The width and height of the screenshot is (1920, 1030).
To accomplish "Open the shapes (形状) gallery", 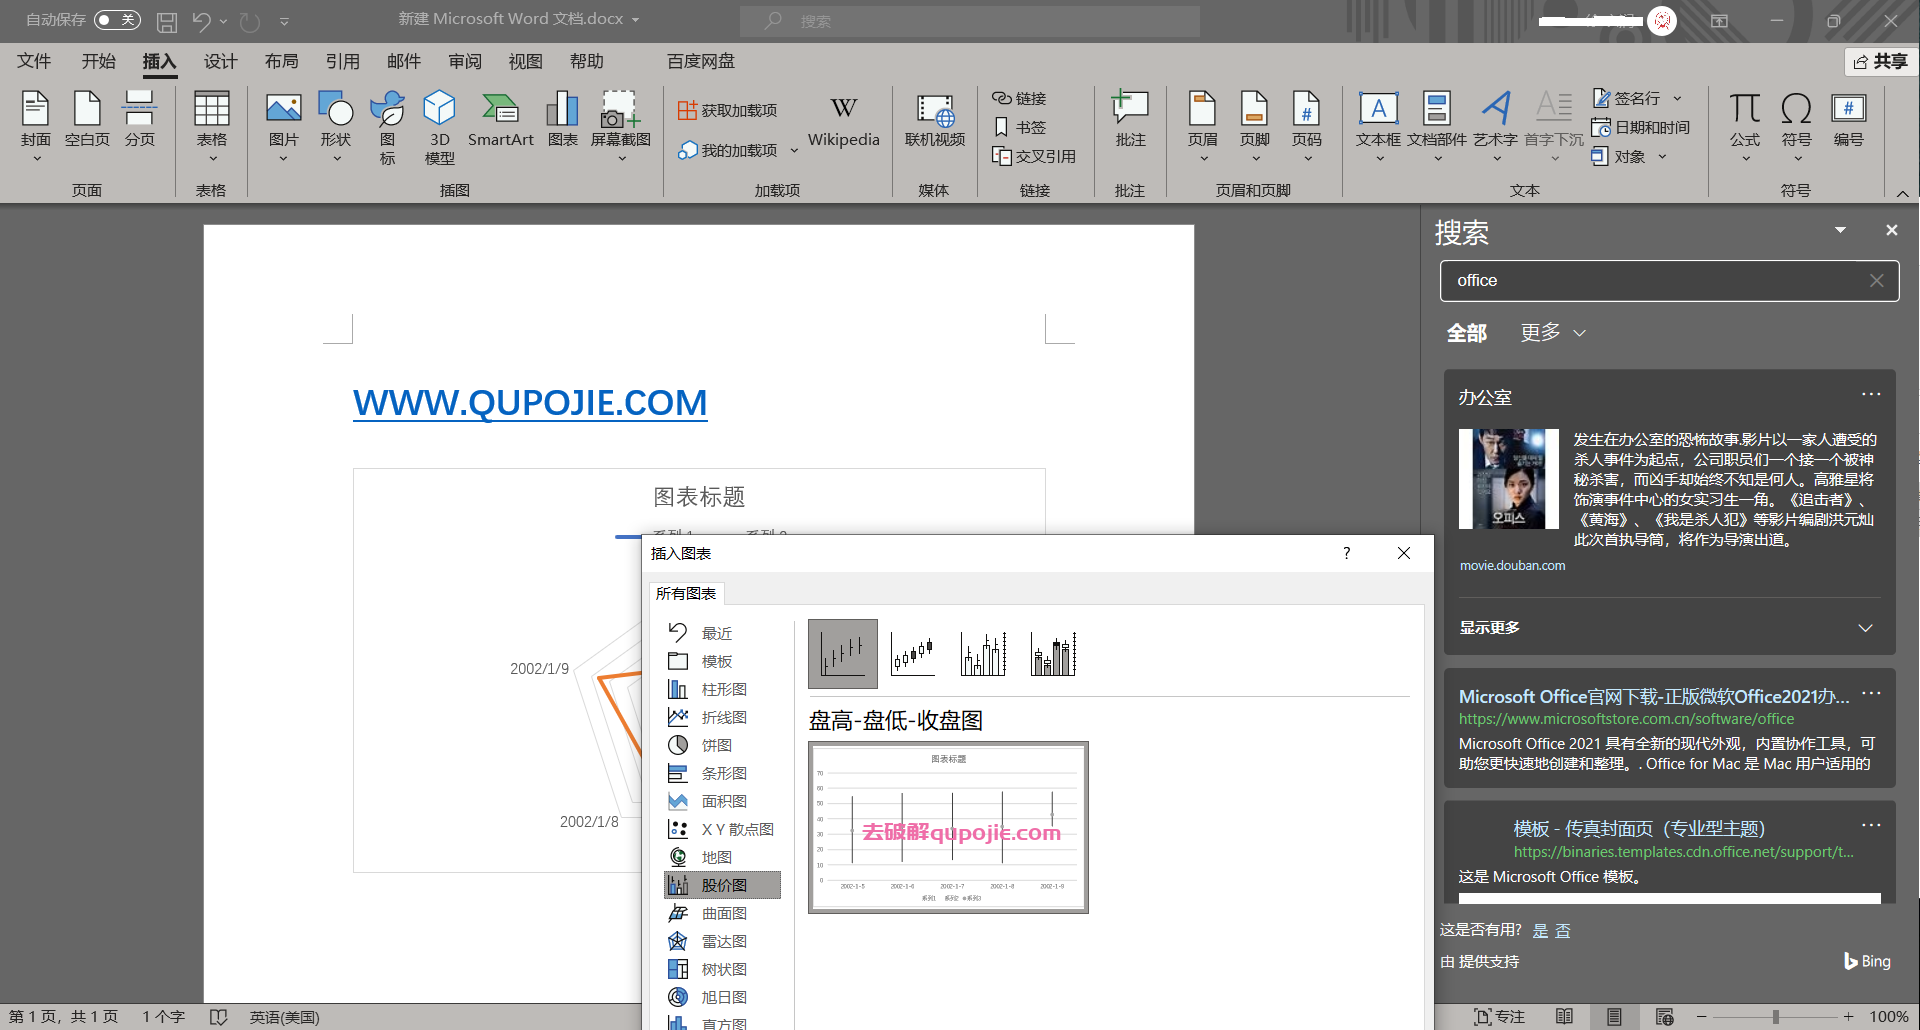I will coord(336,125).
